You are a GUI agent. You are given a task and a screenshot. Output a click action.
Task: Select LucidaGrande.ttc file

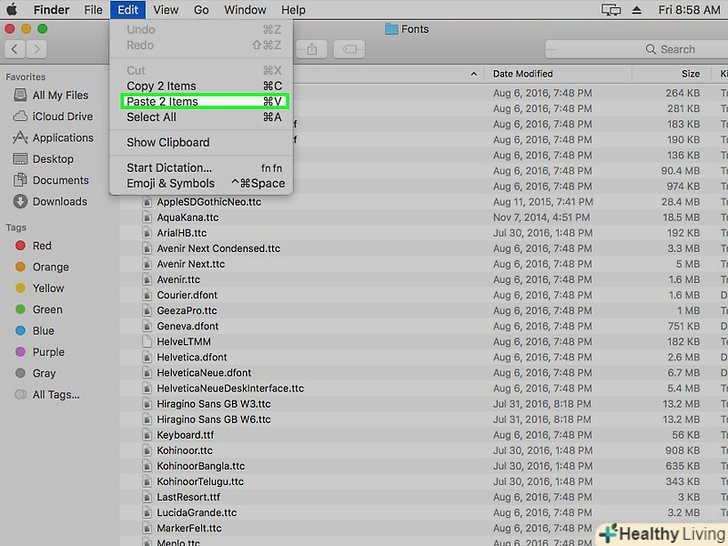(x=196, y=513)
